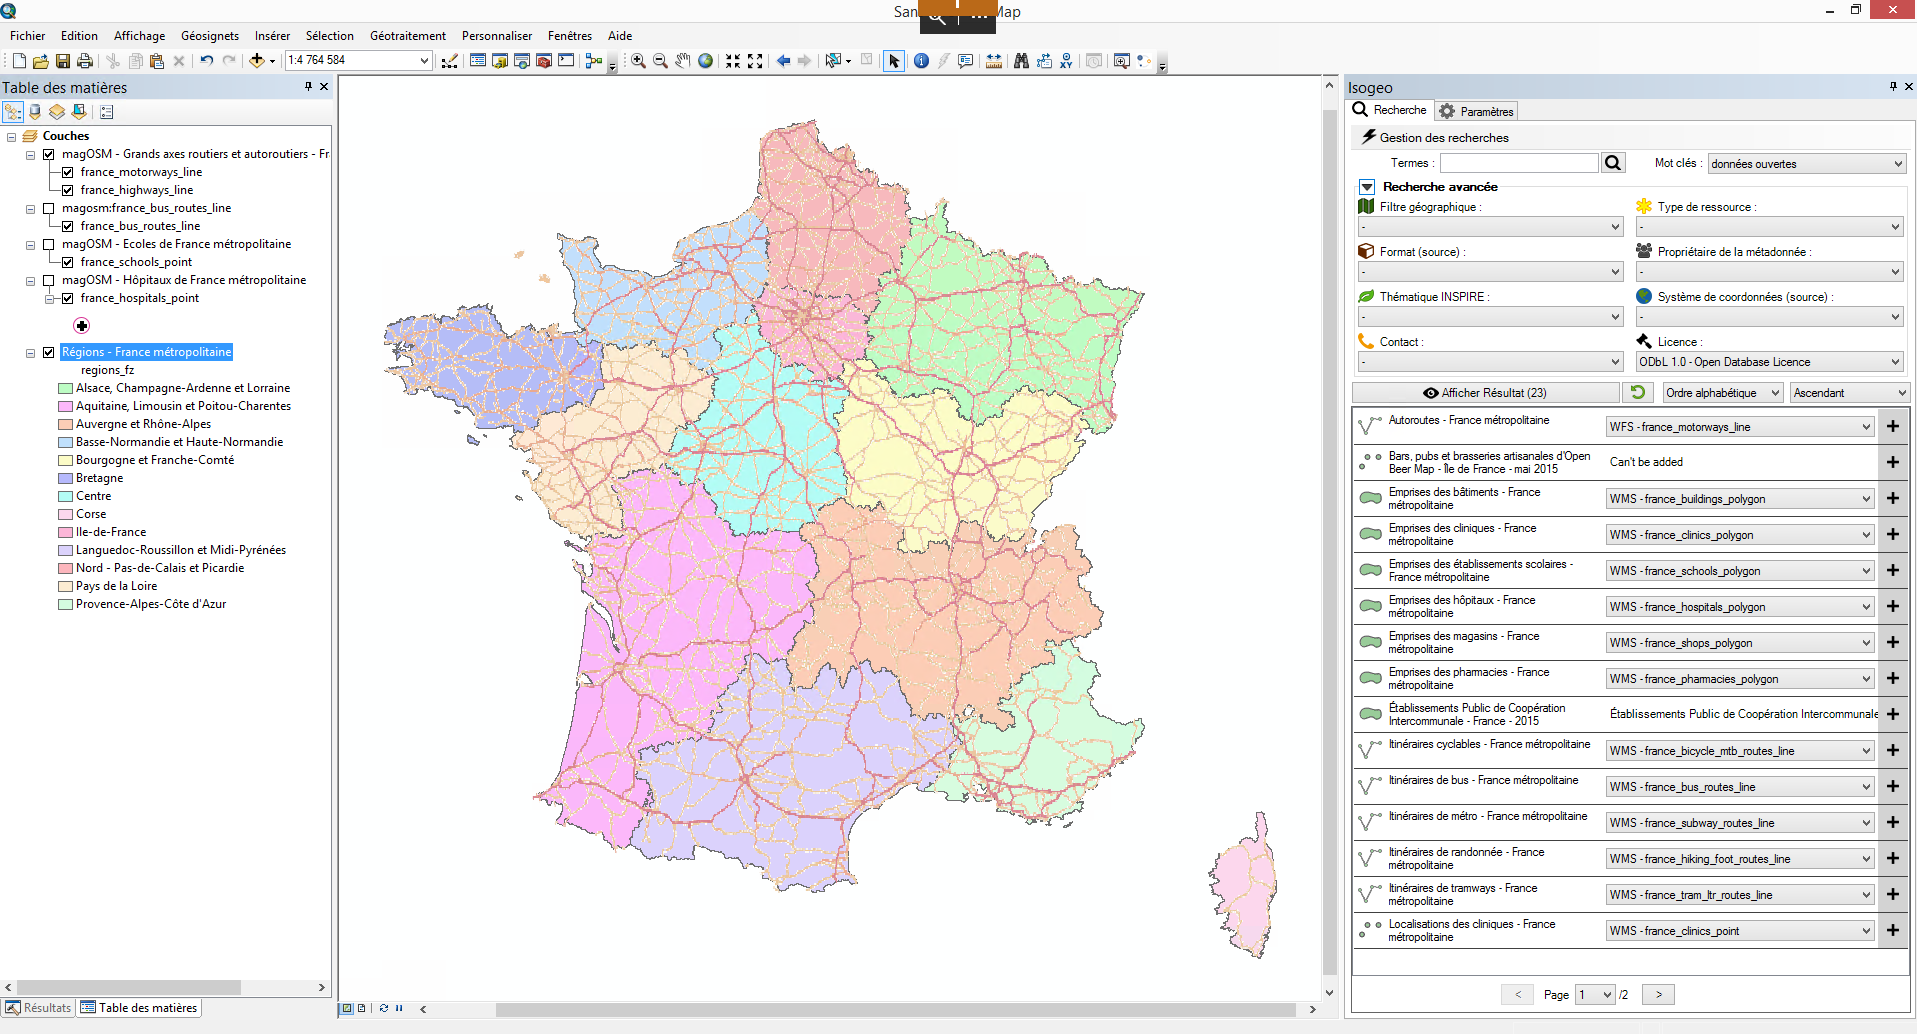Print the map with printer icon
Screen dimensions: 1917x1034
85,61
